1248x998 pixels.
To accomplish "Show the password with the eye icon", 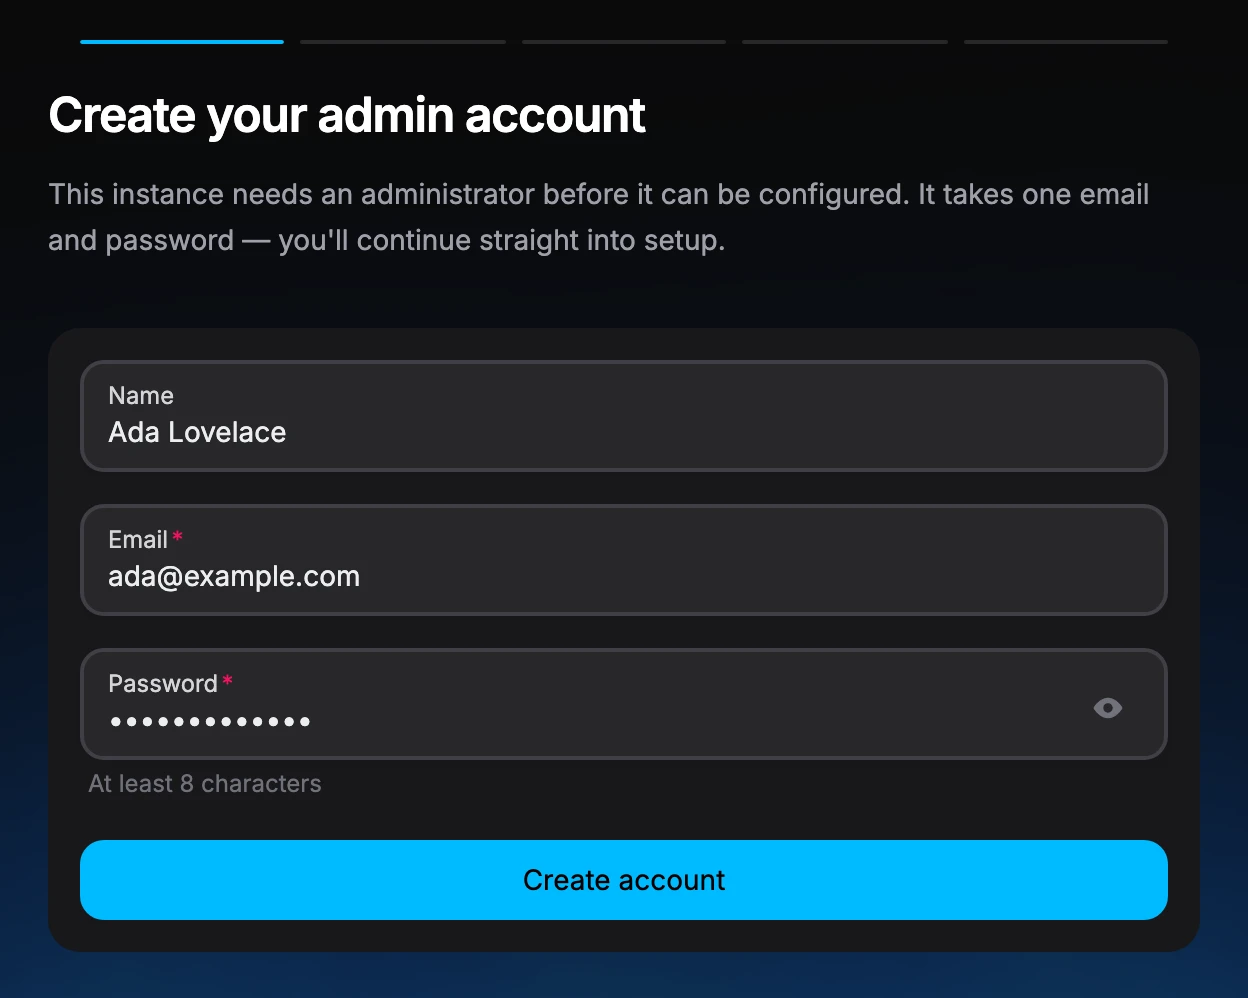I will point(1107,708).
